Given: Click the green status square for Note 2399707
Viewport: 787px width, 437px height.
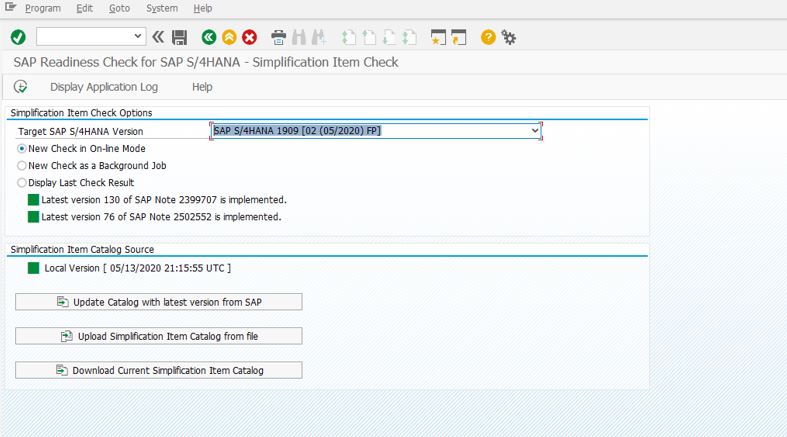Looking at the screenshot, I should coord(33,200).
